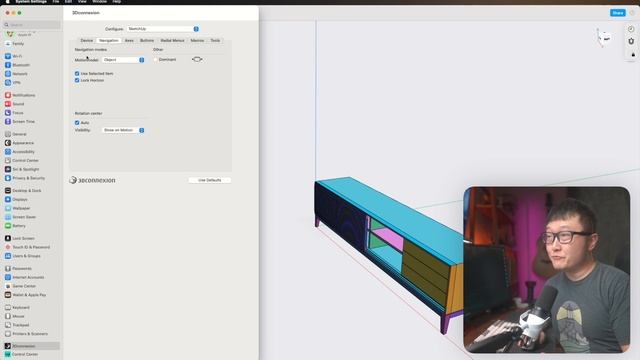Switch to the Radial Menus tab

pos(172,40)
